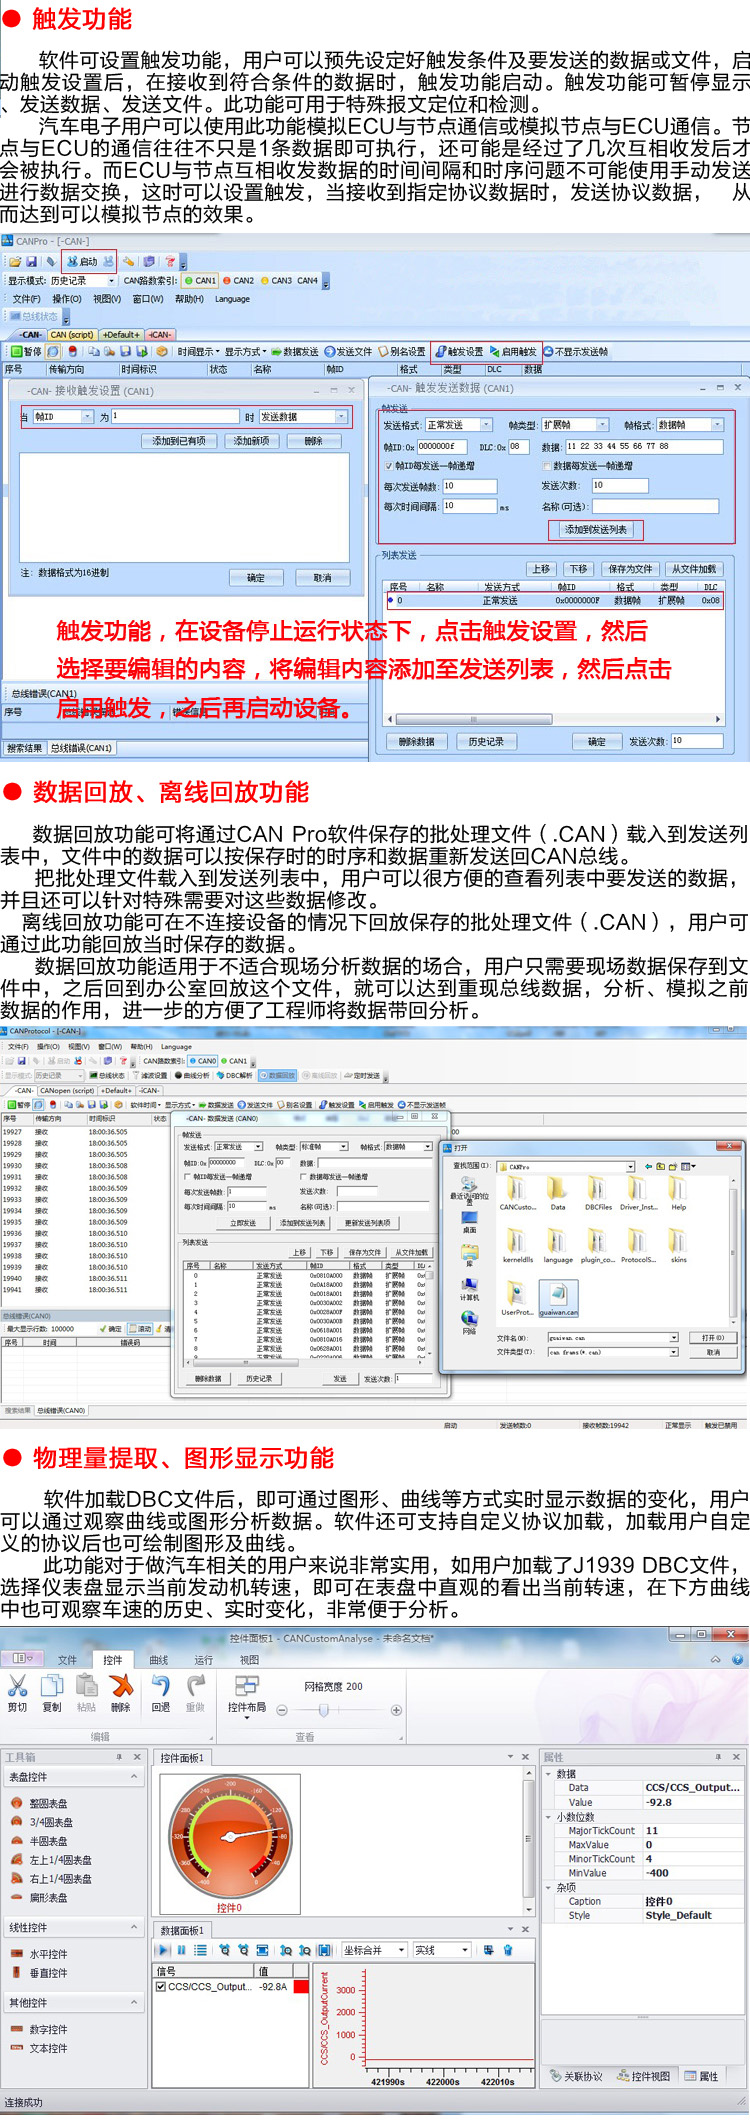The width and height of the screenshot is (750, 2124).
Task: Select the CAN1 radio in CANPro toolbar
Action: [x=201, y=281]
